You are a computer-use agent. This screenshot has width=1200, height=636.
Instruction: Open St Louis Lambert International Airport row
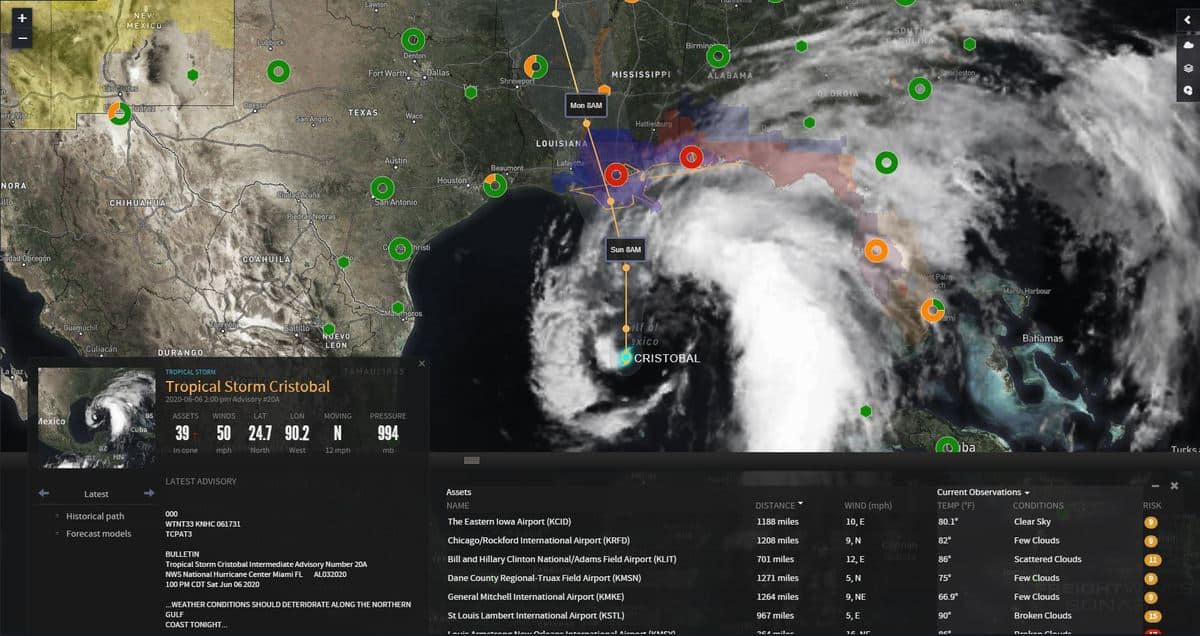(806, 616)
